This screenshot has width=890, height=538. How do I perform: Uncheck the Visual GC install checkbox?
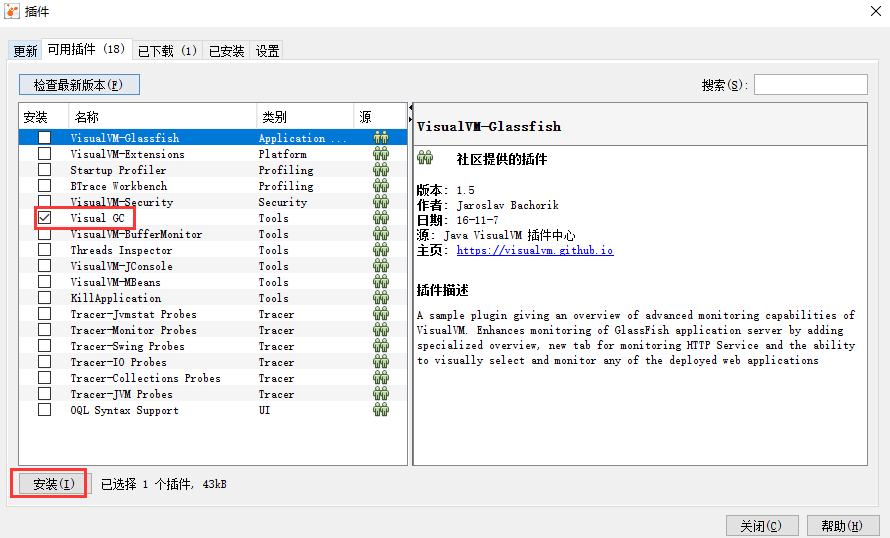(x=44, y=217)
